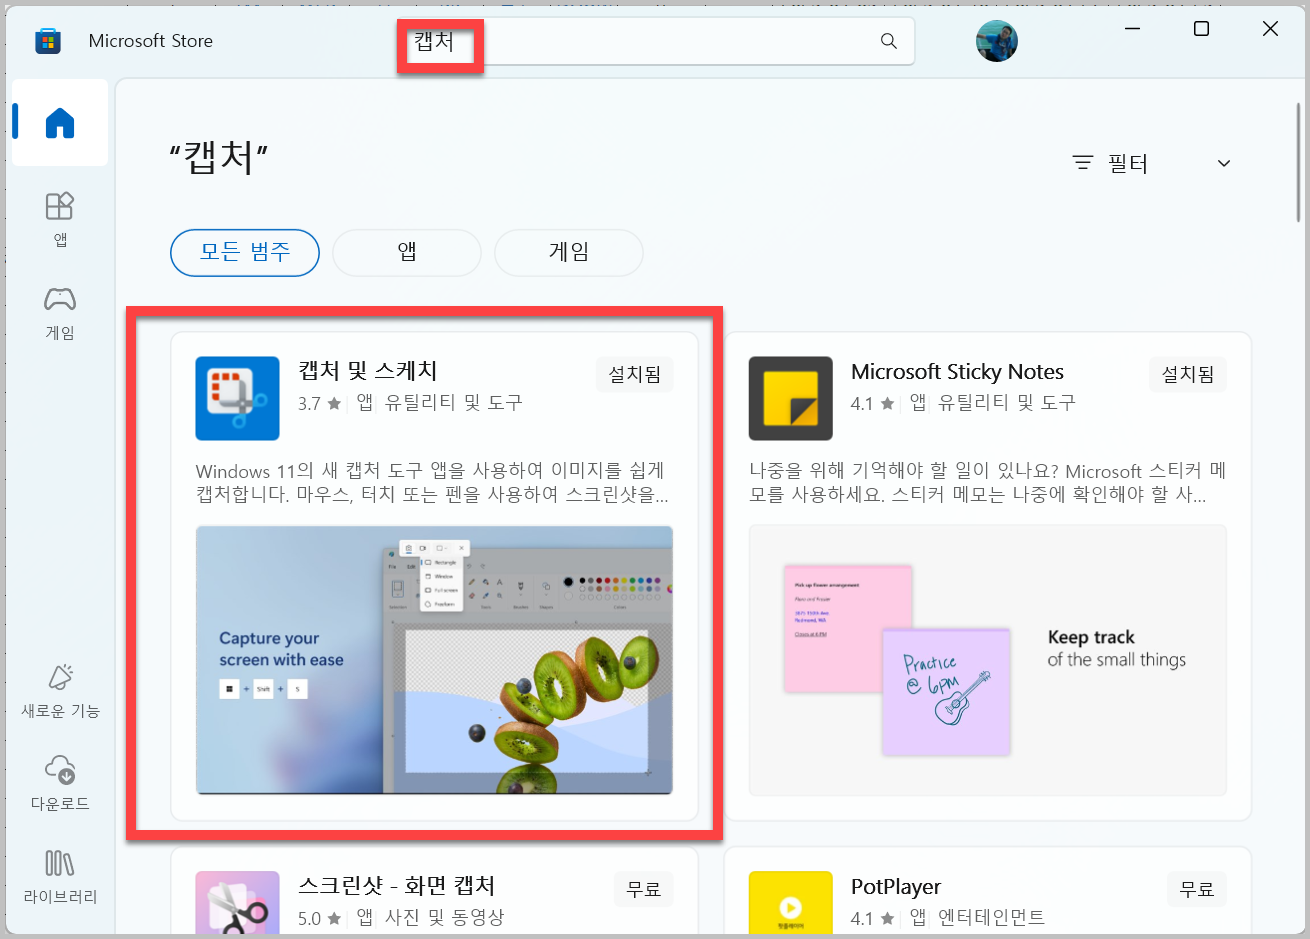The width and height of the screenshot is (1310, 939).
Task: Click the 스크린샷 - 화면 캡처 app icon
Action: (x=237, y=905)
